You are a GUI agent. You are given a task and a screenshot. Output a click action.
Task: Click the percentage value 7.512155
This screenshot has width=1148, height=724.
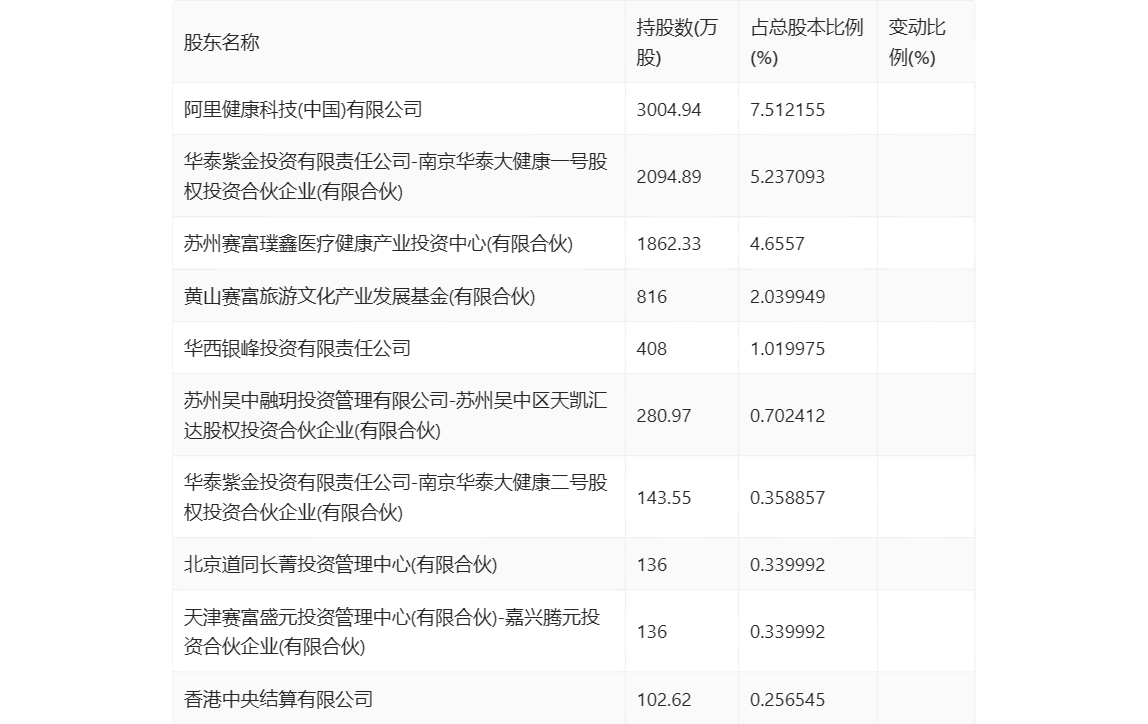(x=787, y=110)
